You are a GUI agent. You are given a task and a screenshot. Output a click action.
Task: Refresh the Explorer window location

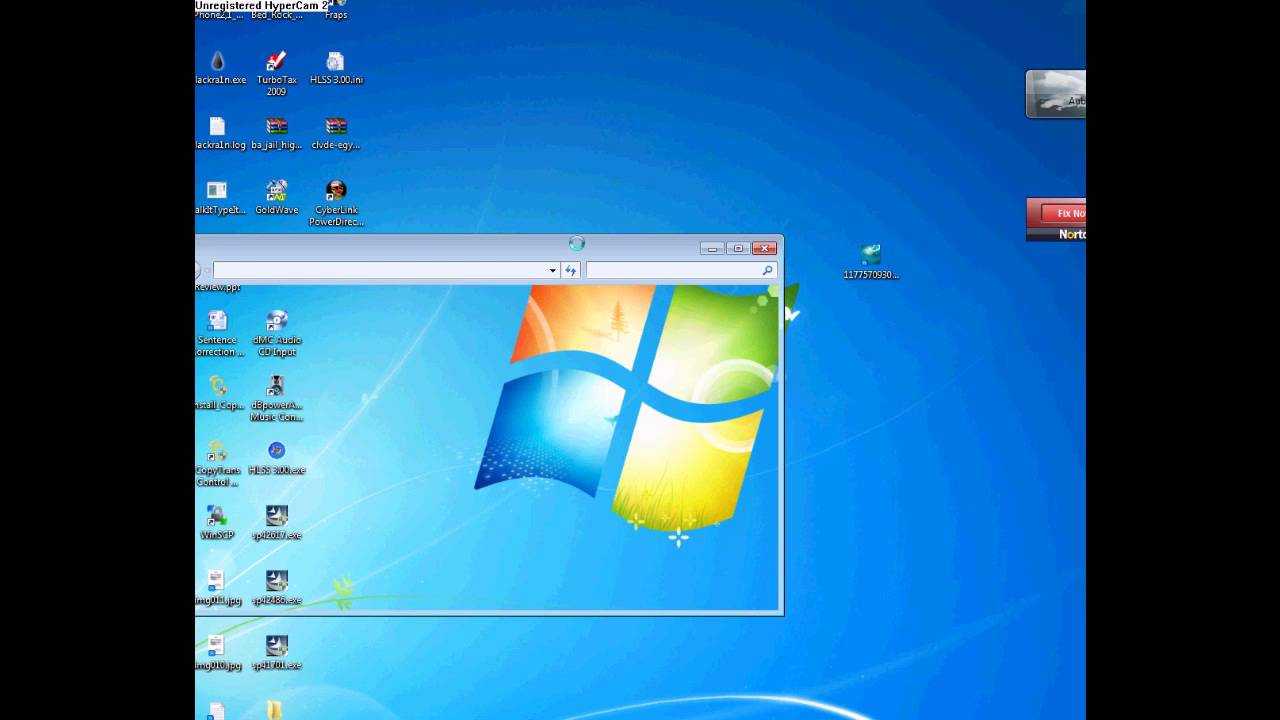[x=571, y=270]
